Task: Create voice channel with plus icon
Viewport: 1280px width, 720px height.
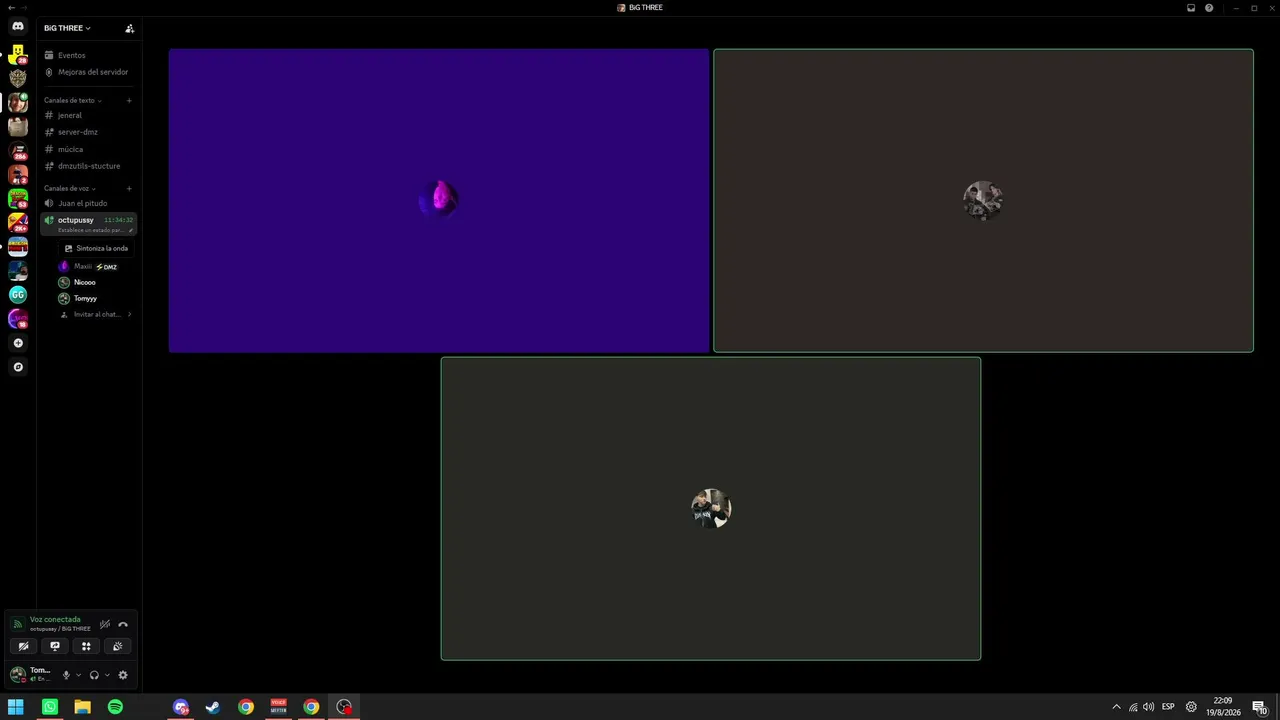Action: 129,189
